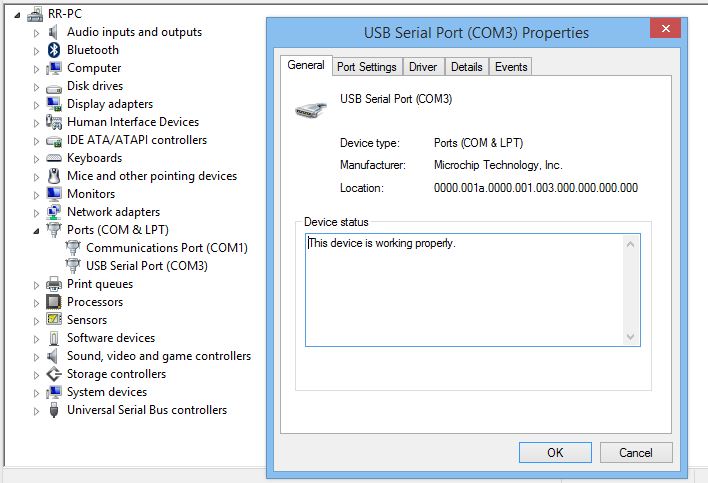The height and width of the screenshot is (483, 708).
Task: Collapse the RR-PC root node
Action: (18, 15)
